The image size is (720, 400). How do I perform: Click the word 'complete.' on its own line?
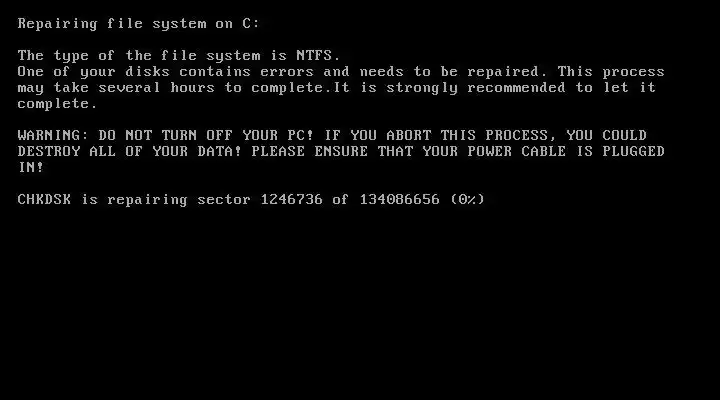coord(57,104)
